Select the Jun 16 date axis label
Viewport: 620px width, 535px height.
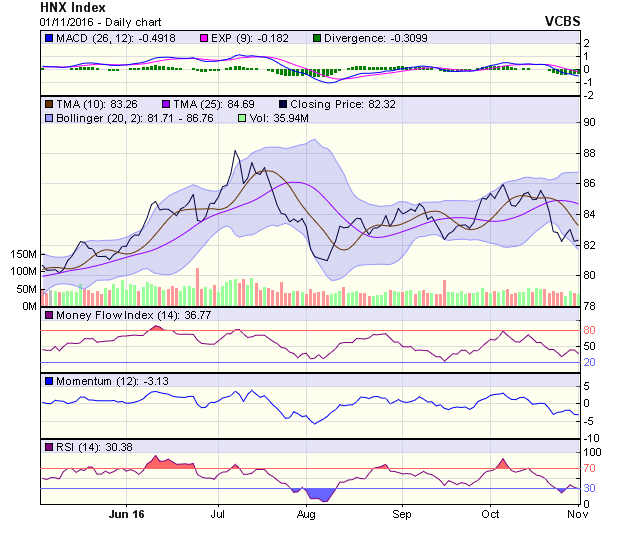[126, 514]
